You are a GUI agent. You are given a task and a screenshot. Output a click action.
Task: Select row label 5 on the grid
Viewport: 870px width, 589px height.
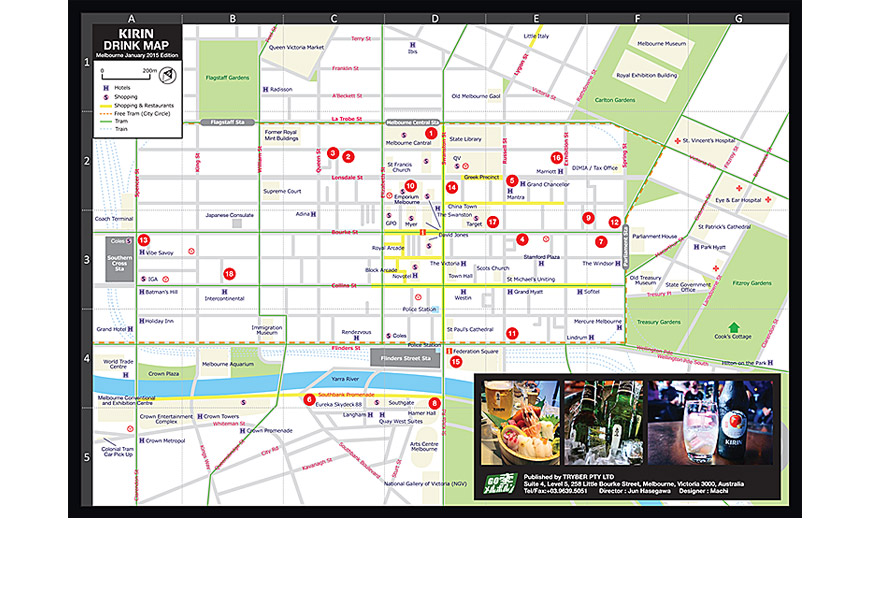pos(87,458)
